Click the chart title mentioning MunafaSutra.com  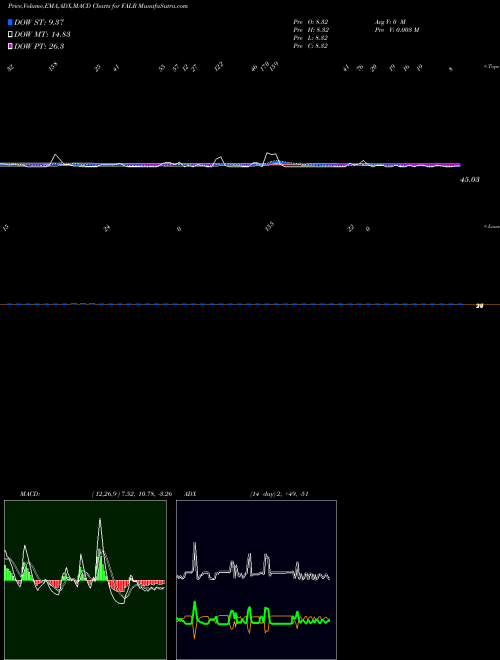click(98, 6)
